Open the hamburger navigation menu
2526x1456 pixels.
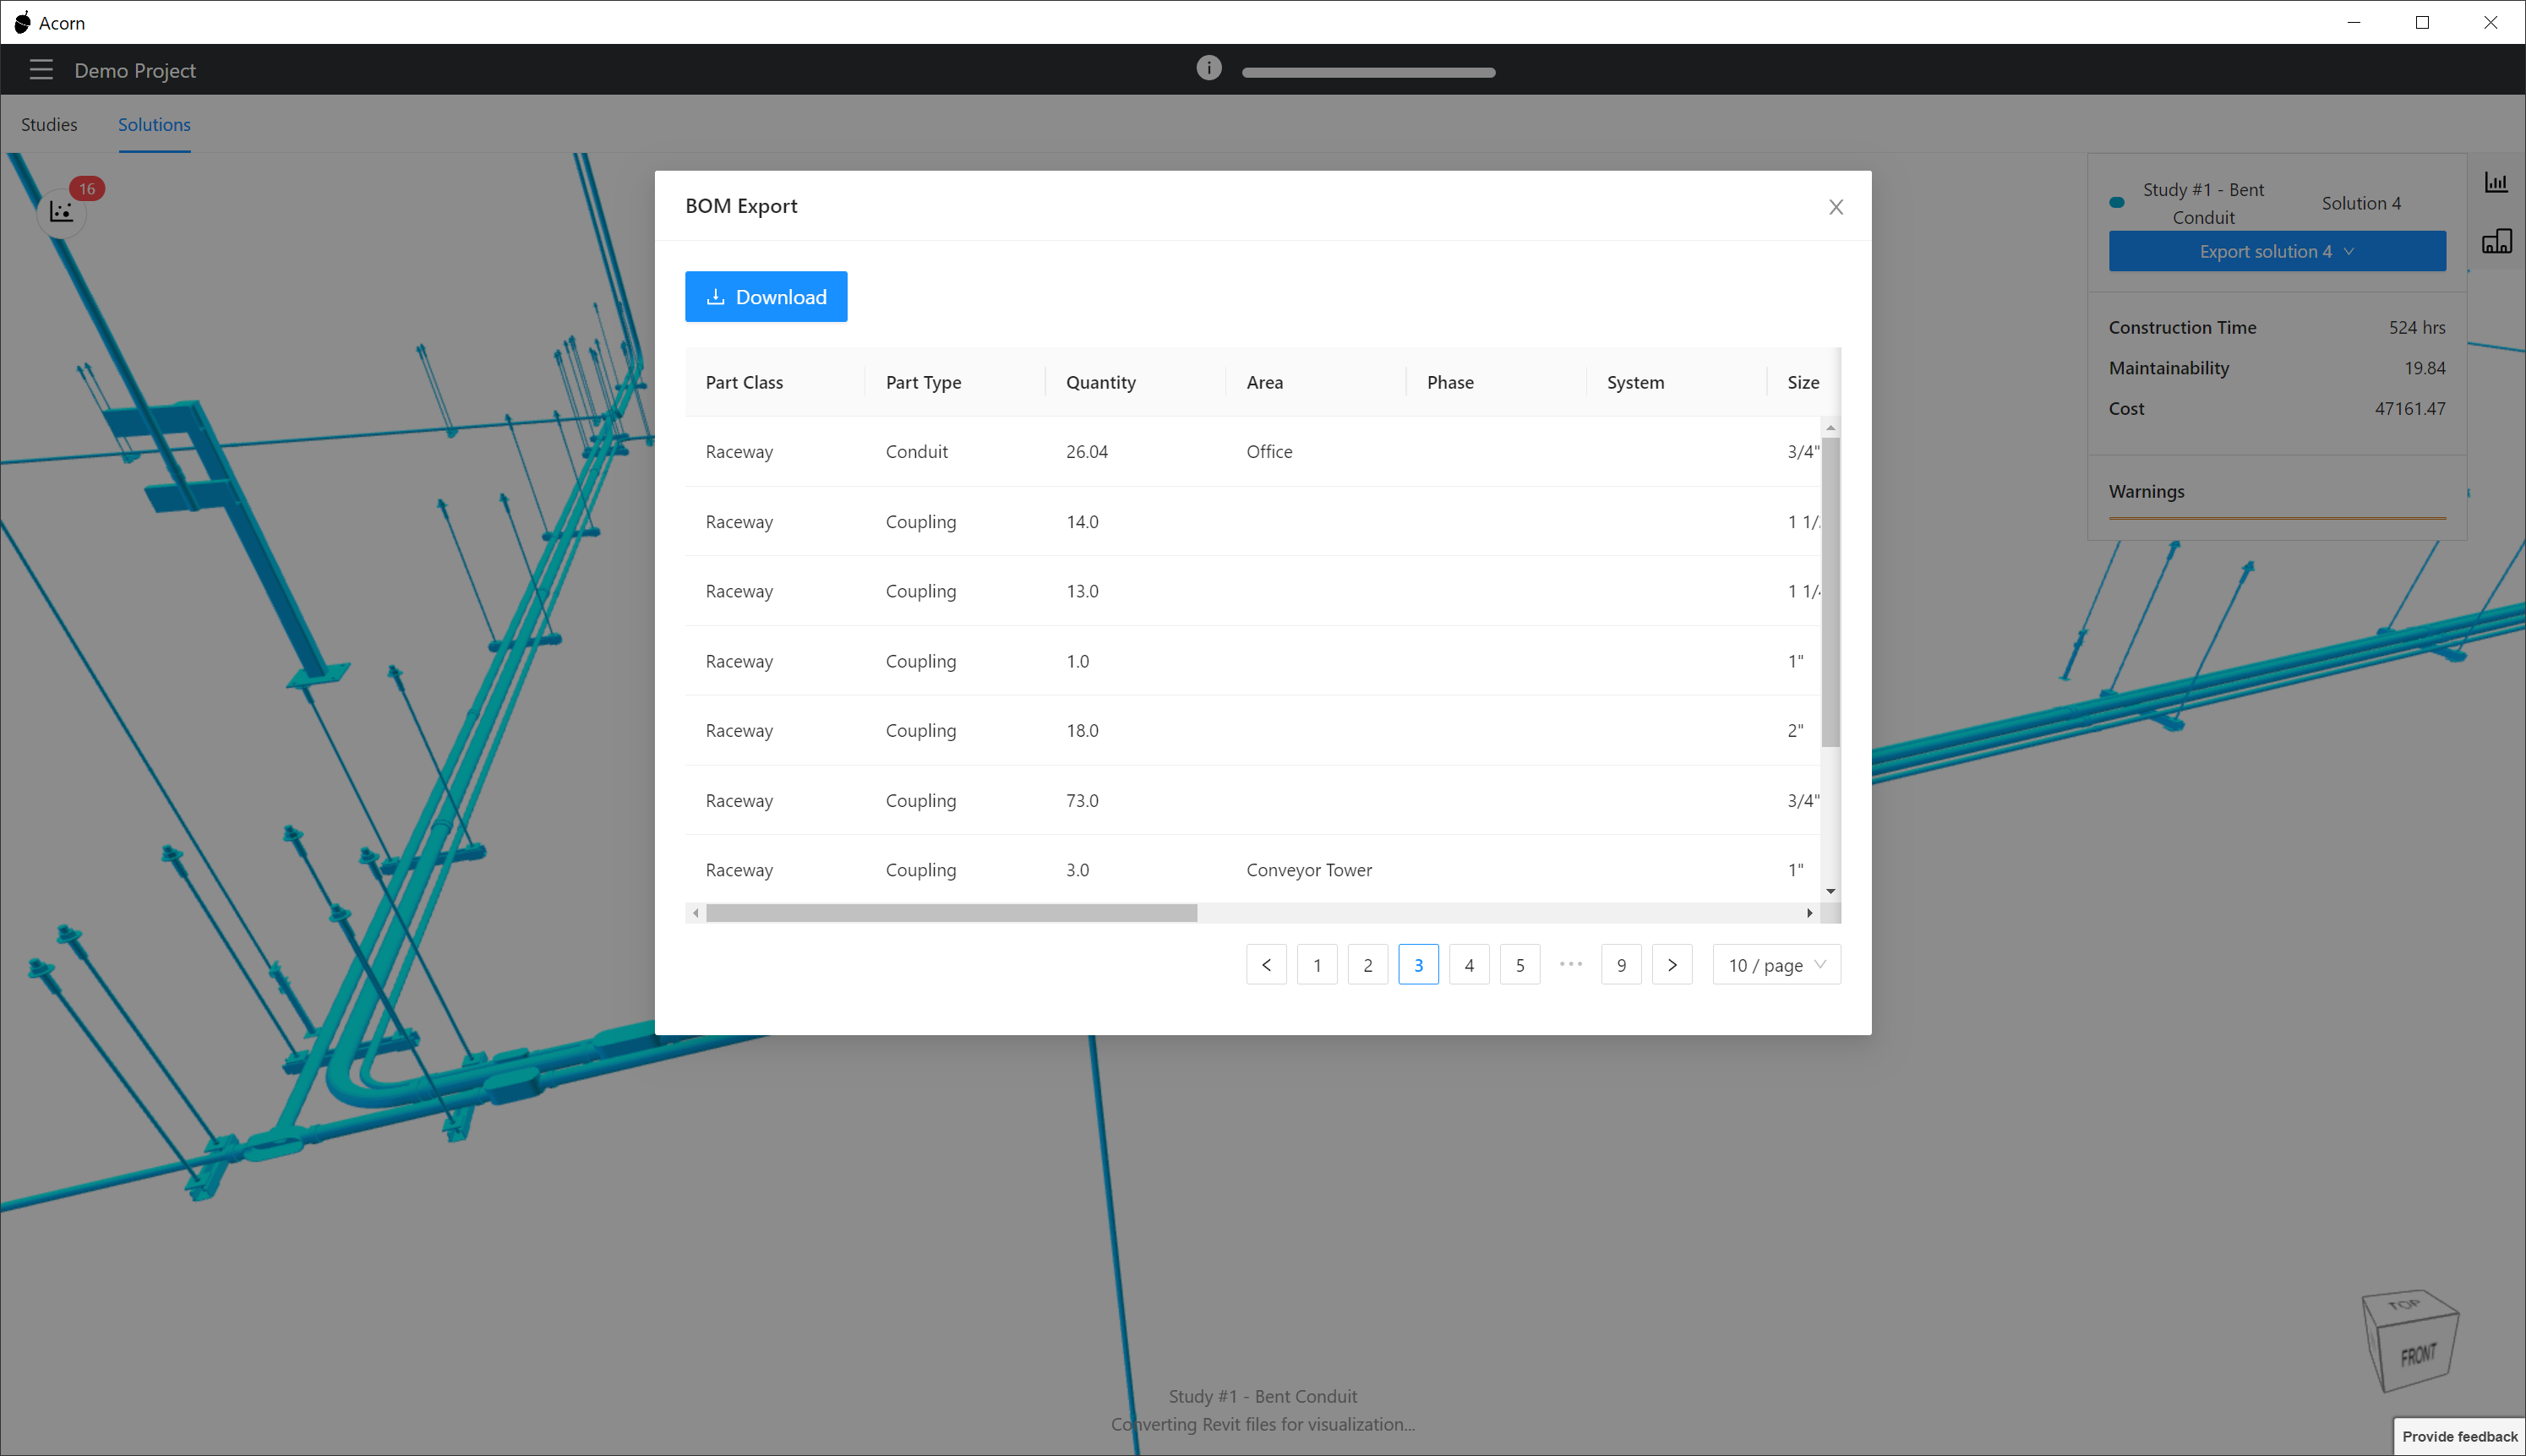tap(41, 70)
